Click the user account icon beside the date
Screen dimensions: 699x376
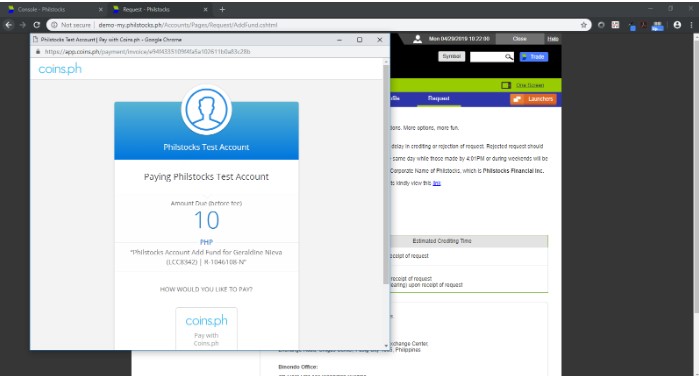(x=417, y=39)
